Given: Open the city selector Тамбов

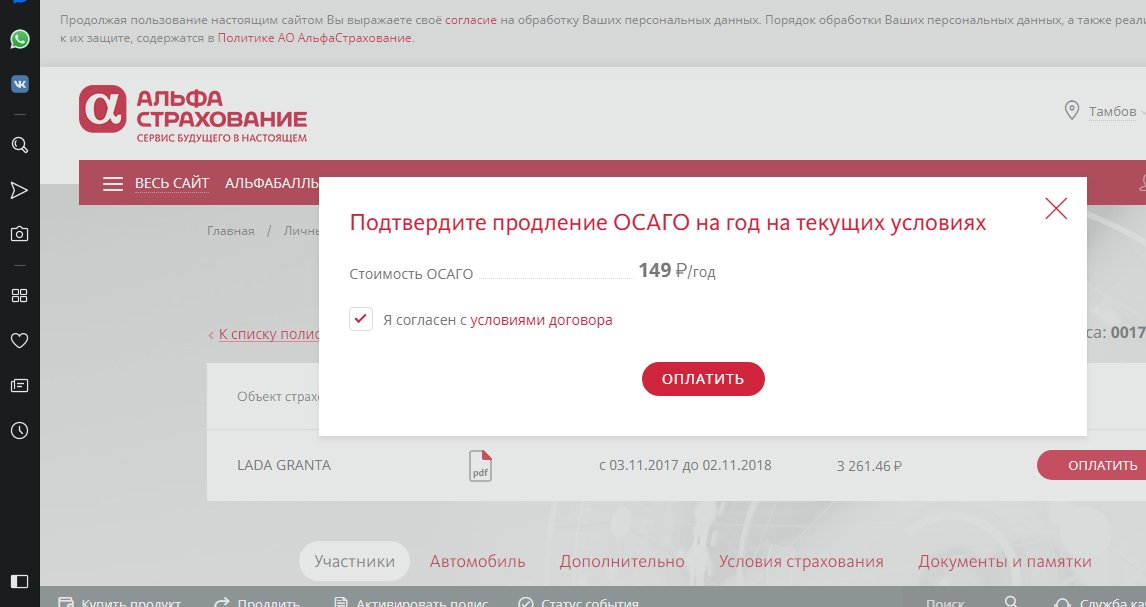Looking at the screenshot, I should click(1112, 112).
